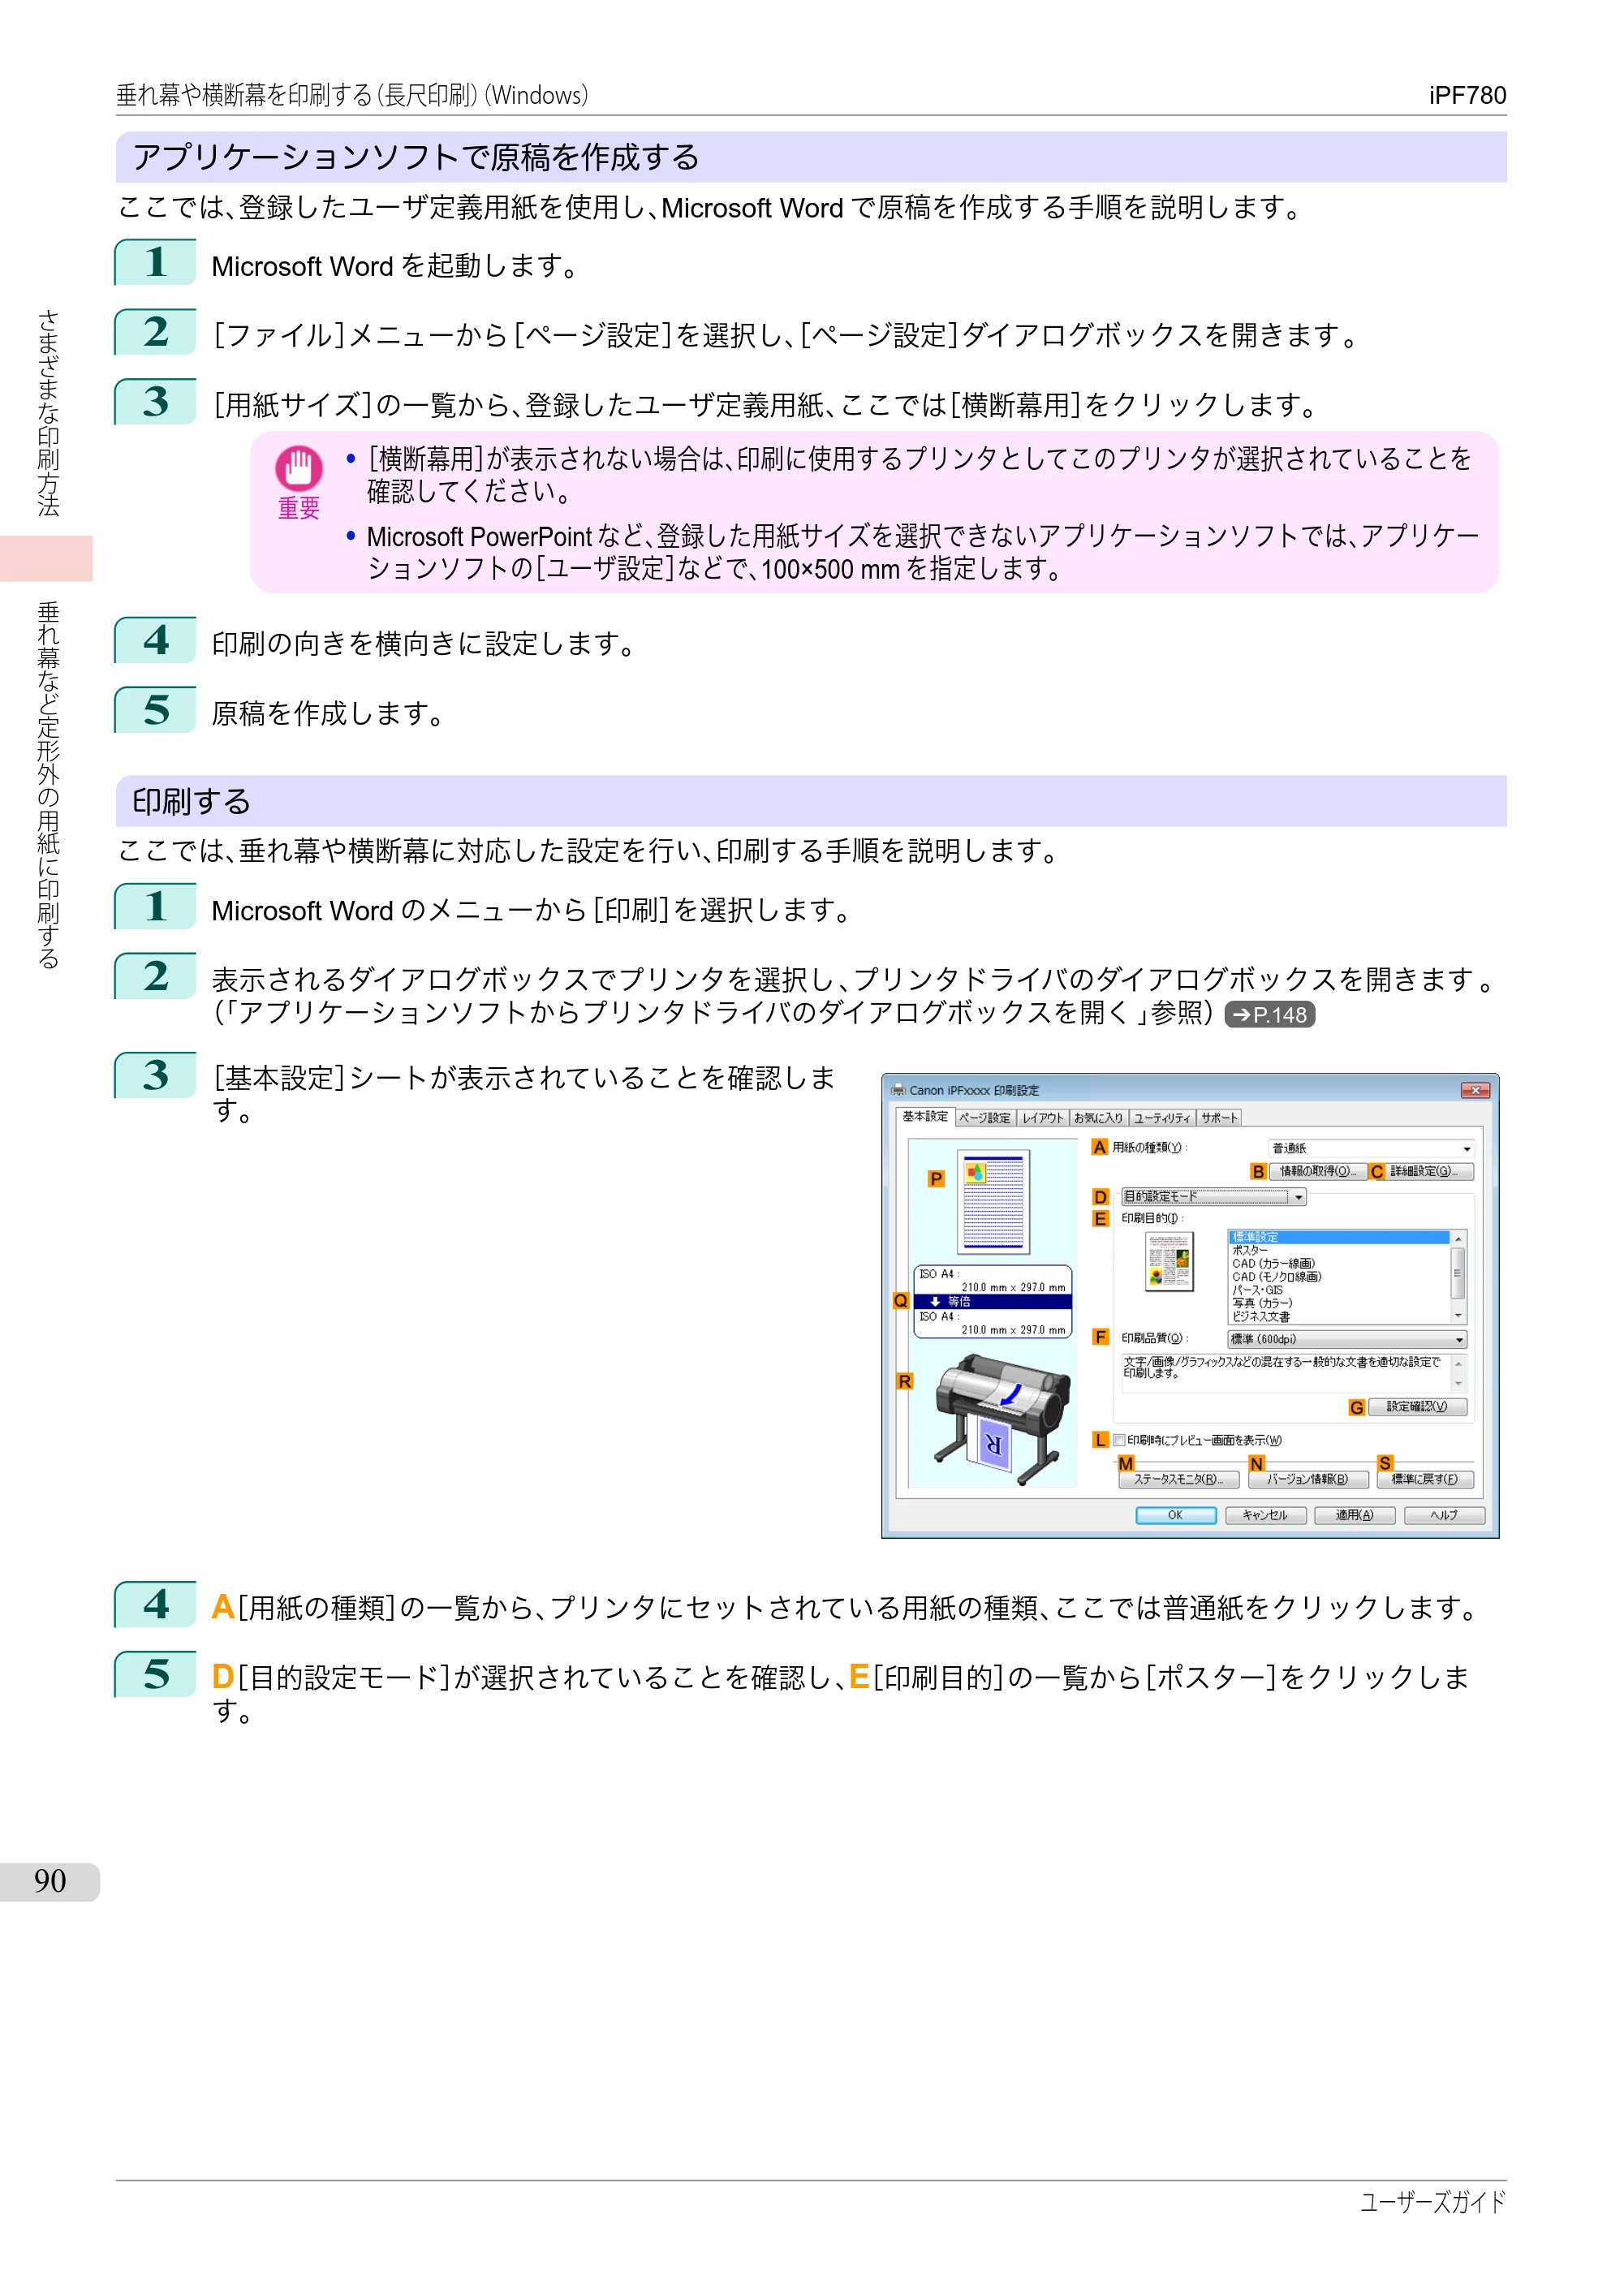
Task: Click the 情報の取得 button
Action: click(x=1318, y=1171)
